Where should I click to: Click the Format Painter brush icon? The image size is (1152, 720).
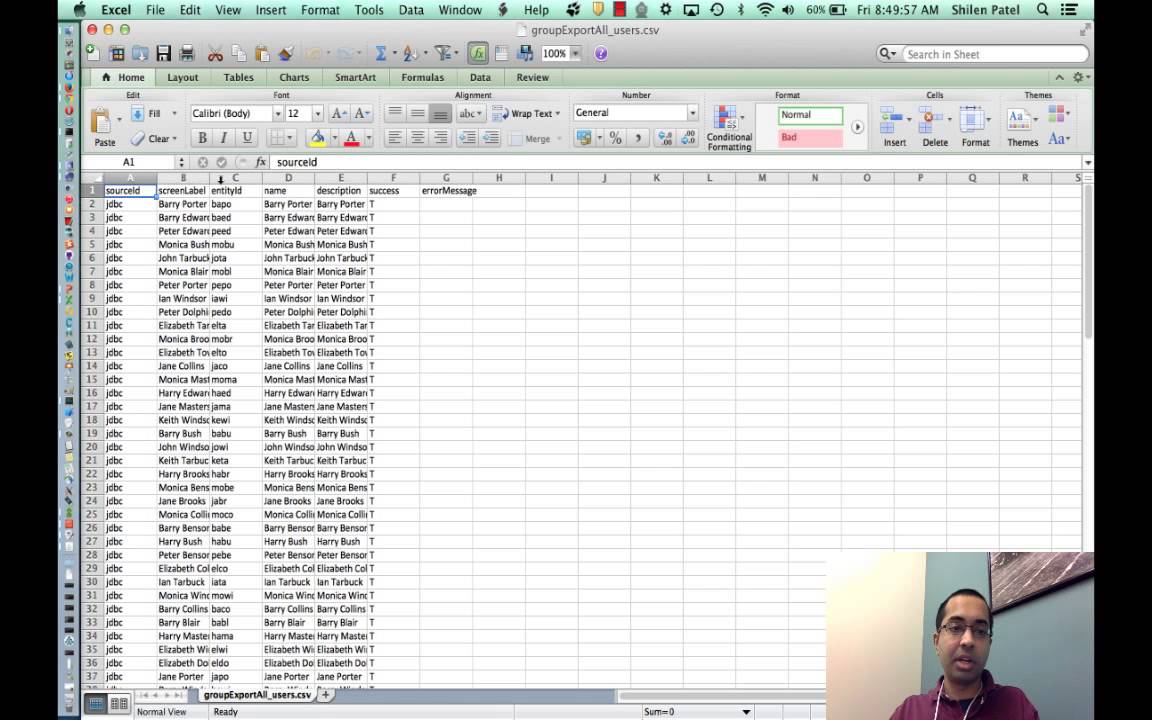click(286, 53)
